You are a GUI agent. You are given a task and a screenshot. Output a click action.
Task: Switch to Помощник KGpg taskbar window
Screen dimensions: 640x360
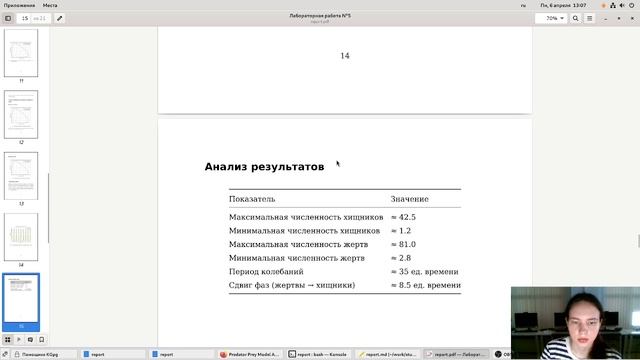(x=44, y=354)
